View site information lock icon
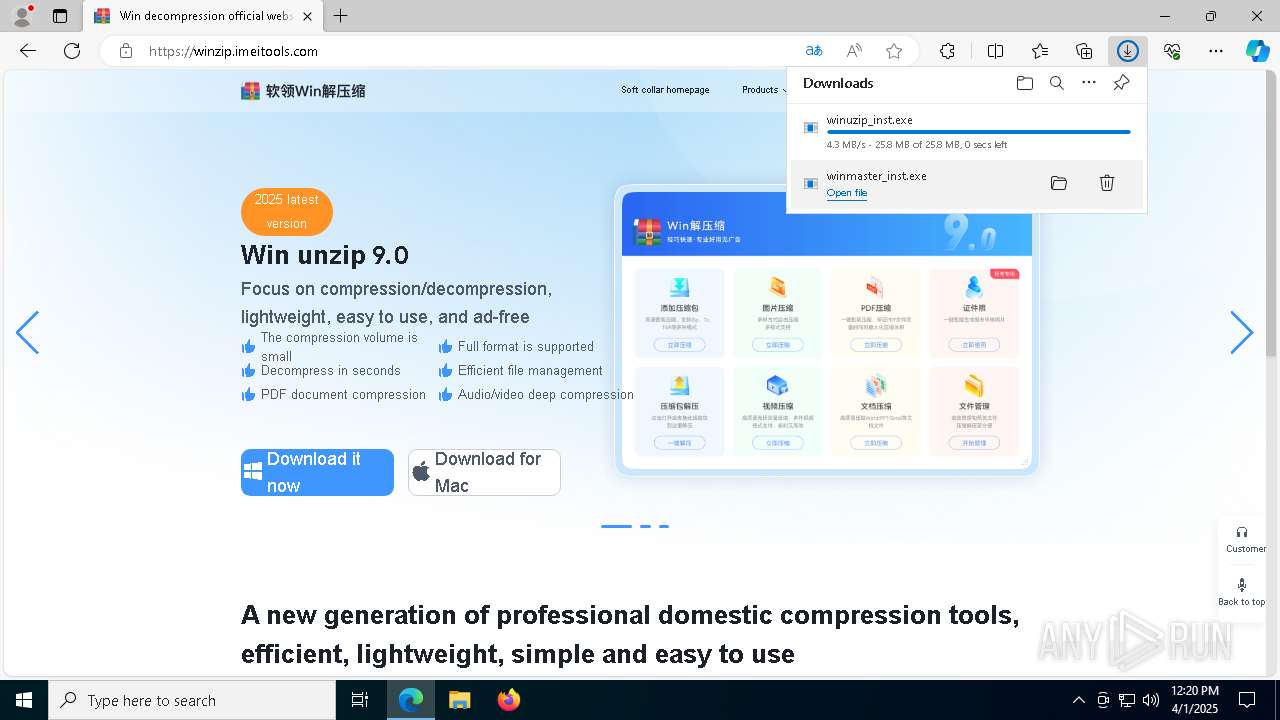1280x720 pixels. (x=126, y=51)
